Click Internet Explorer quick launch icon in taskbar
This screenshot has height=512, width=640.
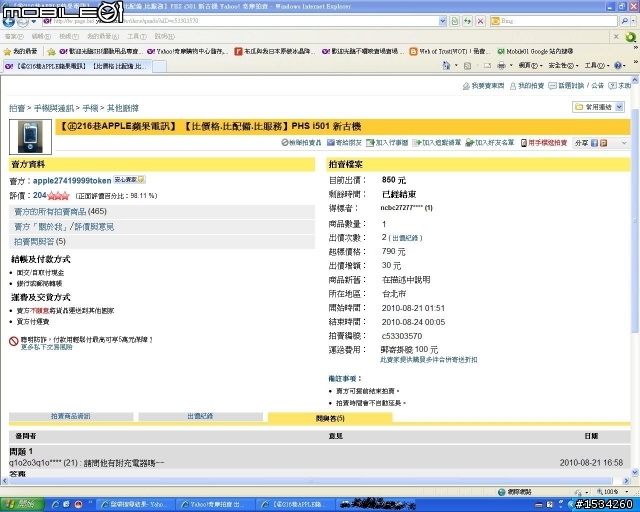click(x=56, y=504)
